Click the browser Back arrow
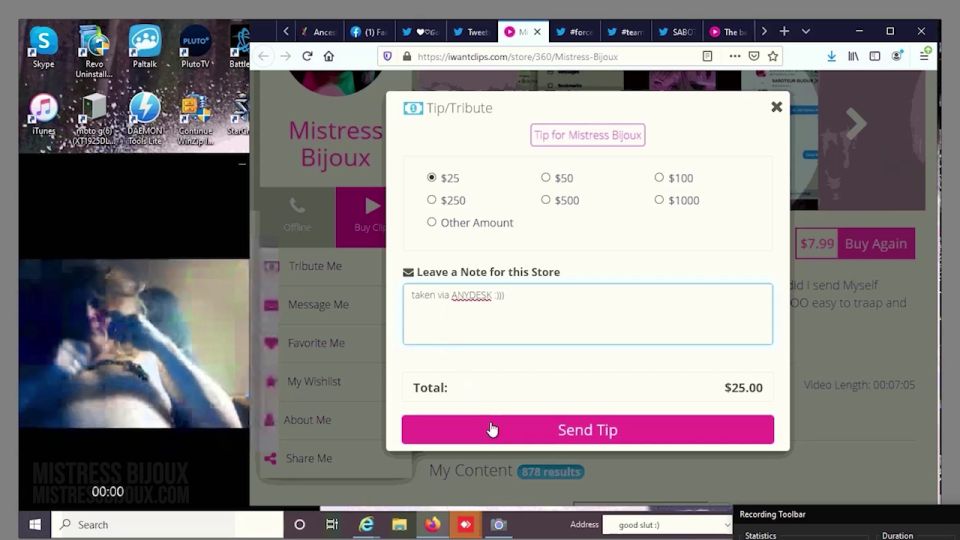 click(x=263, y=56)
